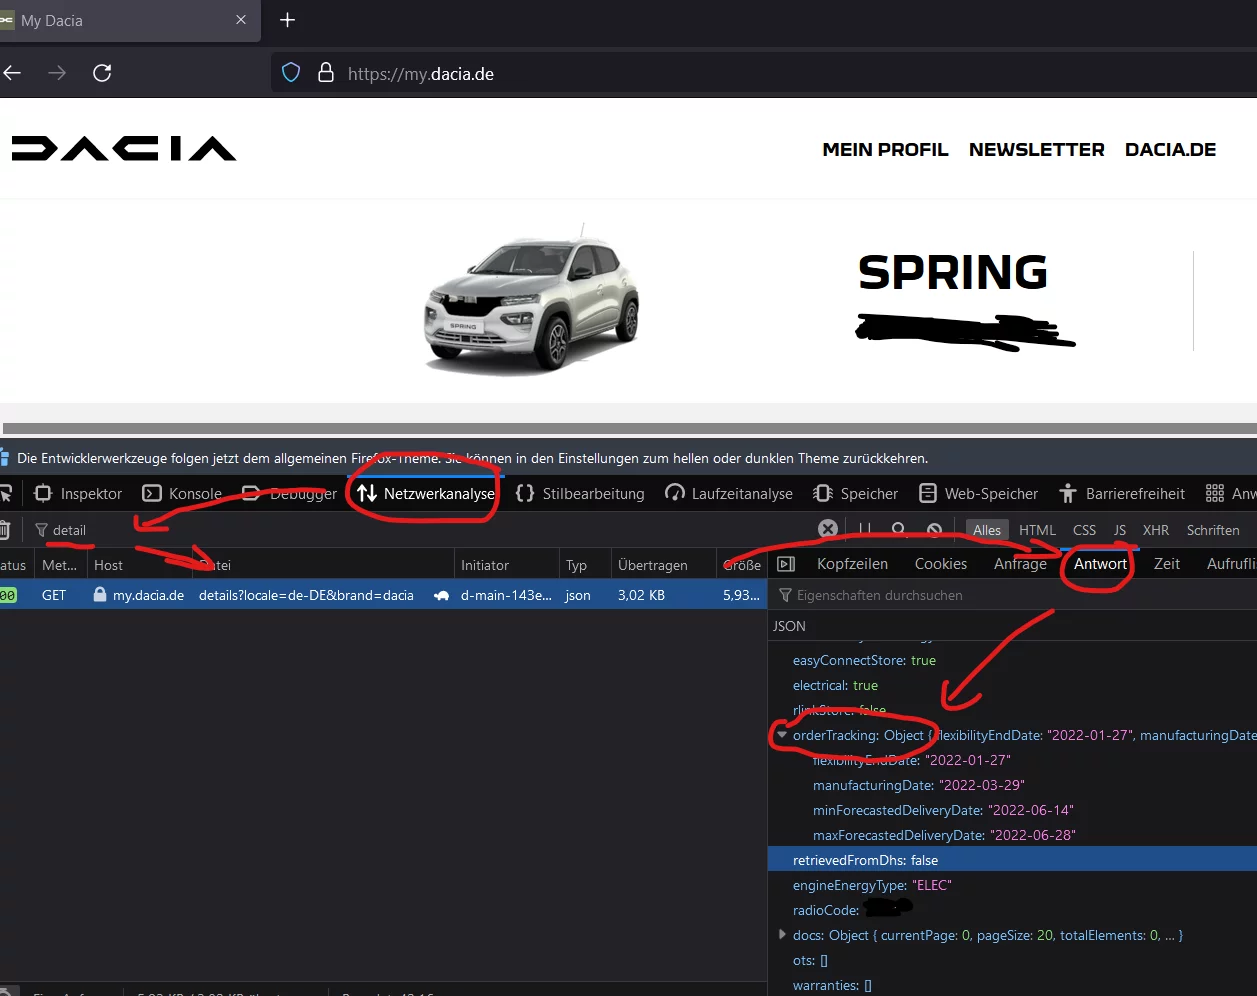This screenshot has width=1257, height=996.
Task: Open the network search magnifier
Action: point(899,530)
